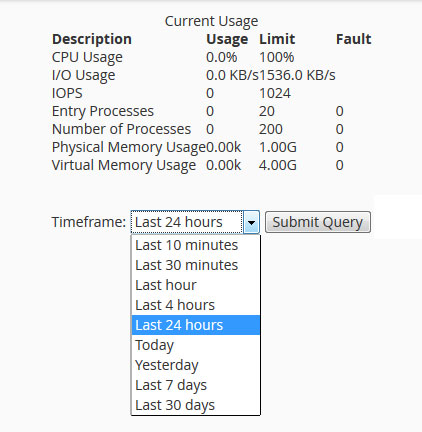Screen dimensions: 422x432
Task: Click the 'Number of Processes' row label
Action: 121,129
